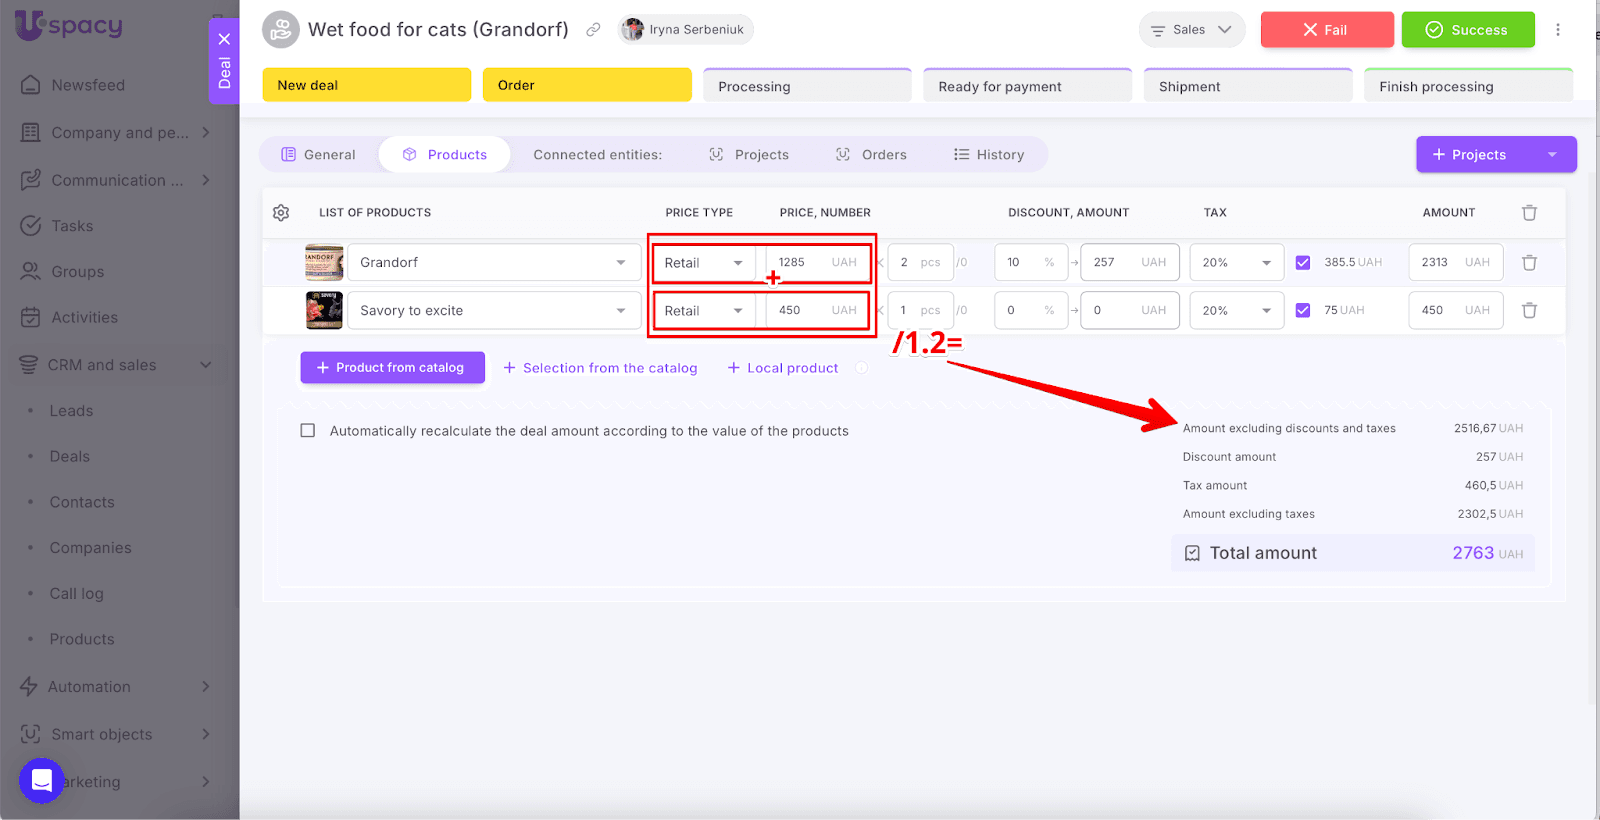Expand tax rate dropdown for Savory to excite

point(1236,311)
